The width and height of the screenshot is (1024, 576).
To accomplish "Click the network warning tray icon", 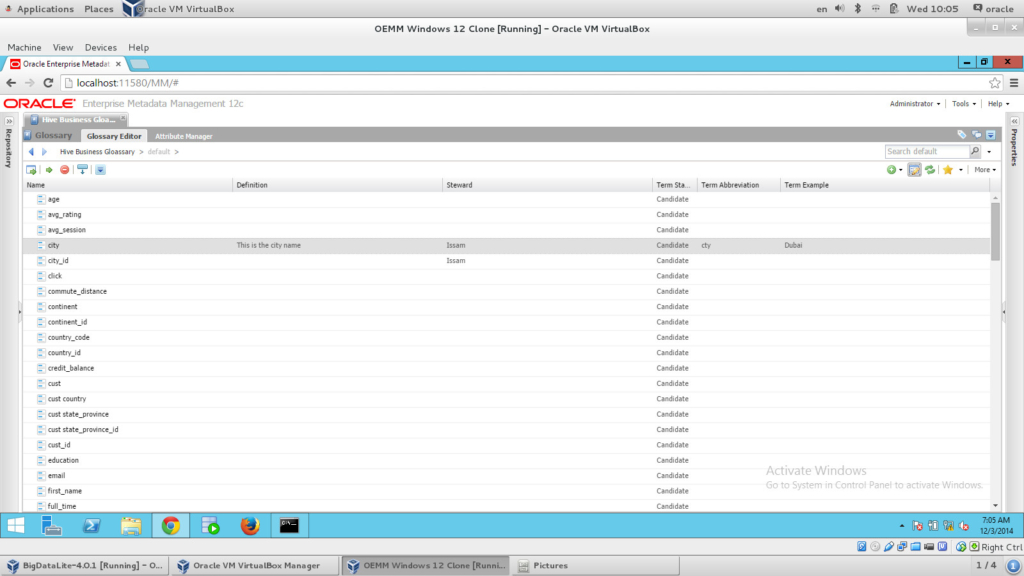I will [x=948, y=526].
